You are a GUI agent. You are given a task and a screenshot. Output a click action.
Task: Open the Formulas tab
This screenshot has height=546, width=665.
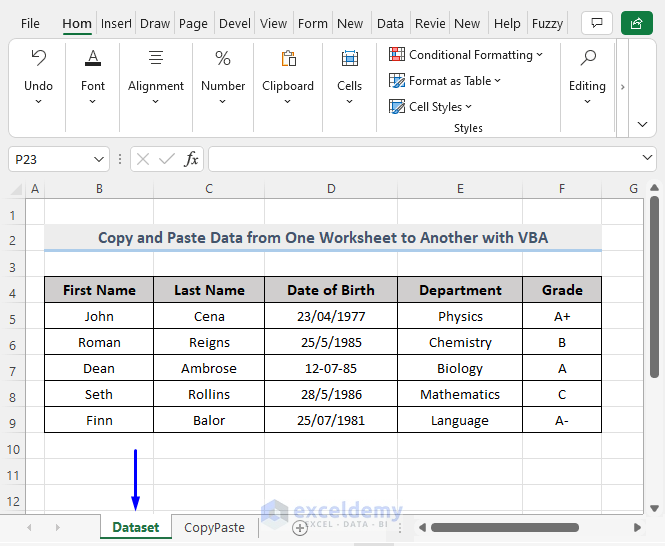click(x=313, y=23)
